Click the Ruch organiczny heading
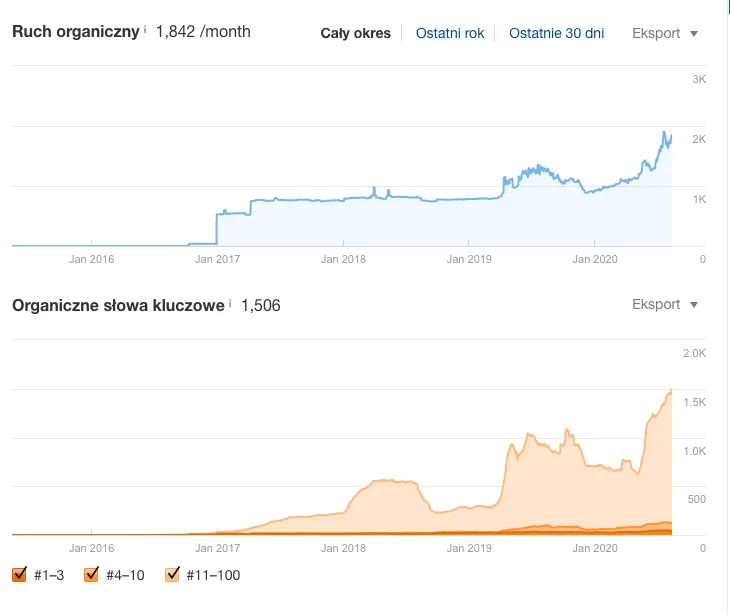 [75, 31]
